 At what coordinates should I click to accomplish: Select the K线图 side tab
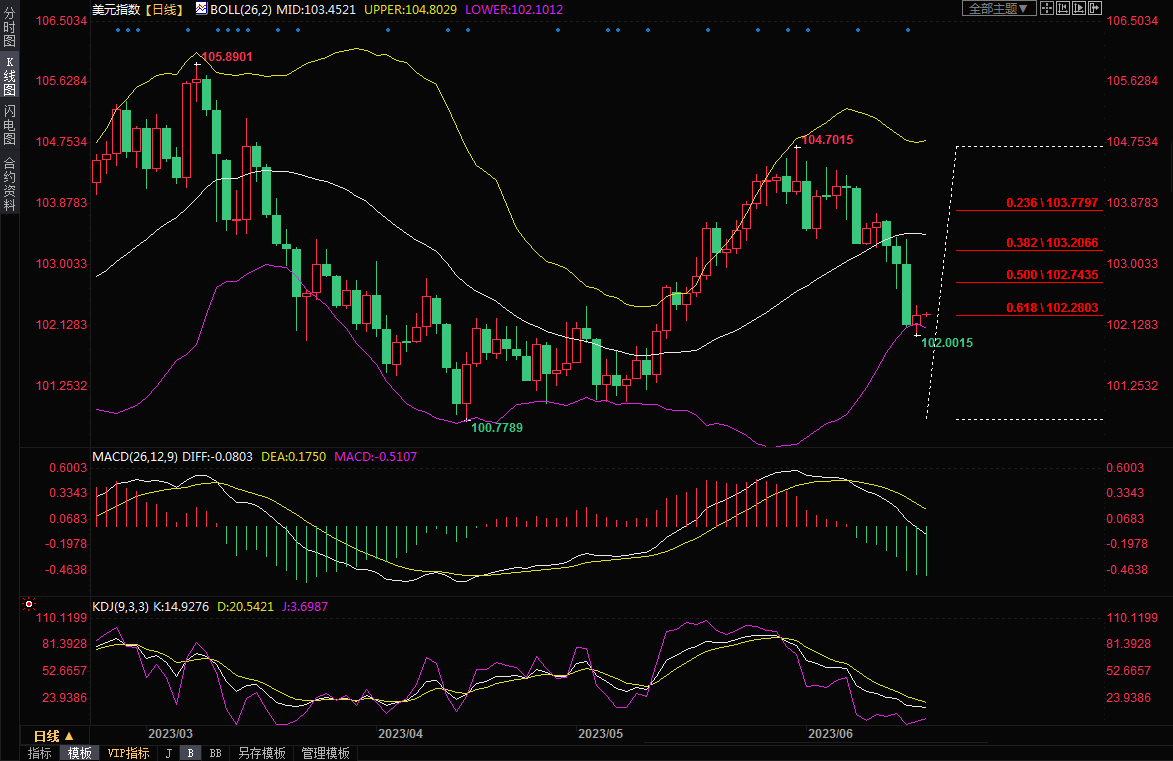click(9, 76)
